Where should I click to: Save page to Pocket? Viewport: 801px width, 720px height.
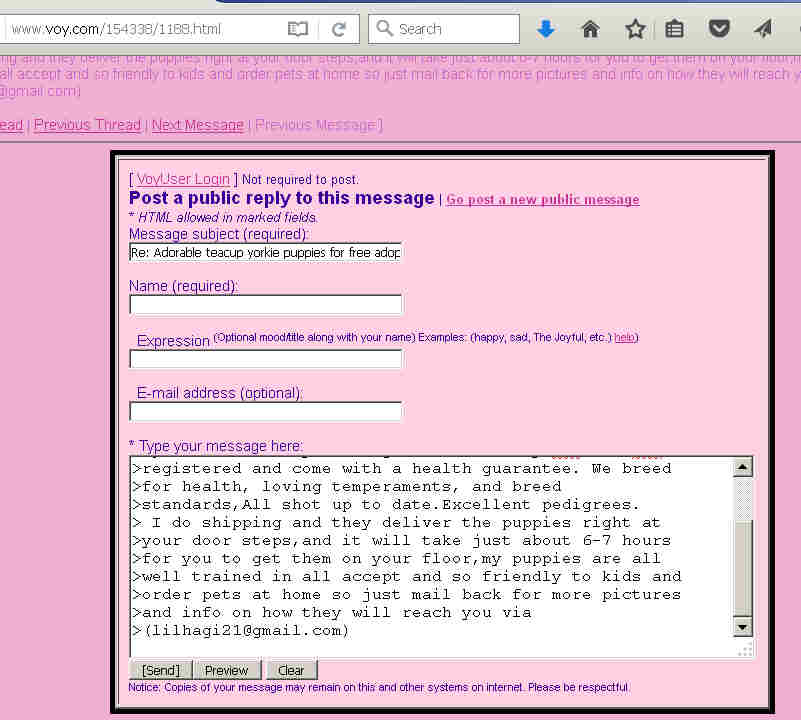(719, 29)
